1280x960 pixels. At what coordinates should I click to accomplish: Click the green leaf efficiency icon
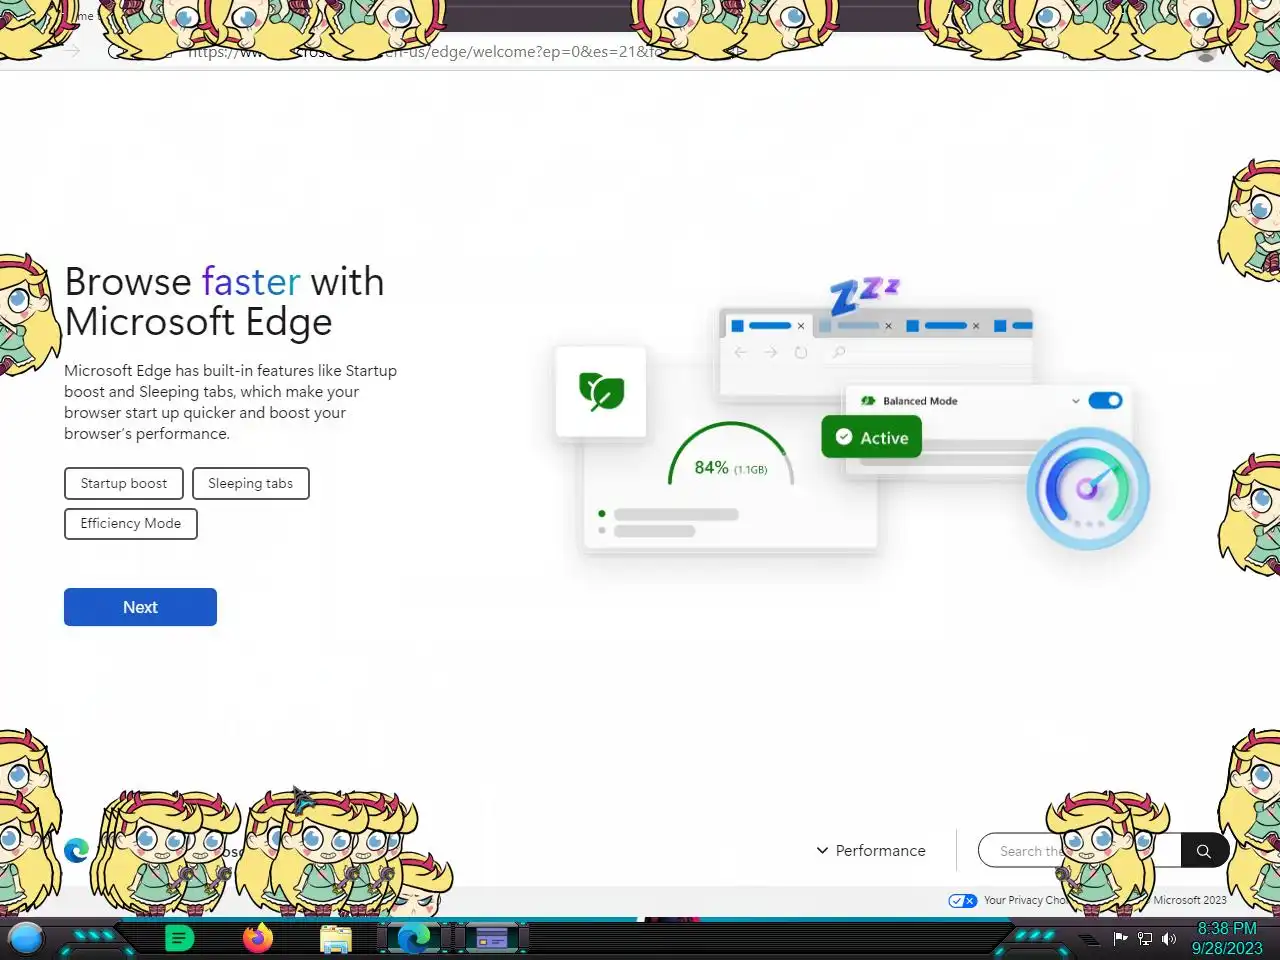click(x=601, y=391)
